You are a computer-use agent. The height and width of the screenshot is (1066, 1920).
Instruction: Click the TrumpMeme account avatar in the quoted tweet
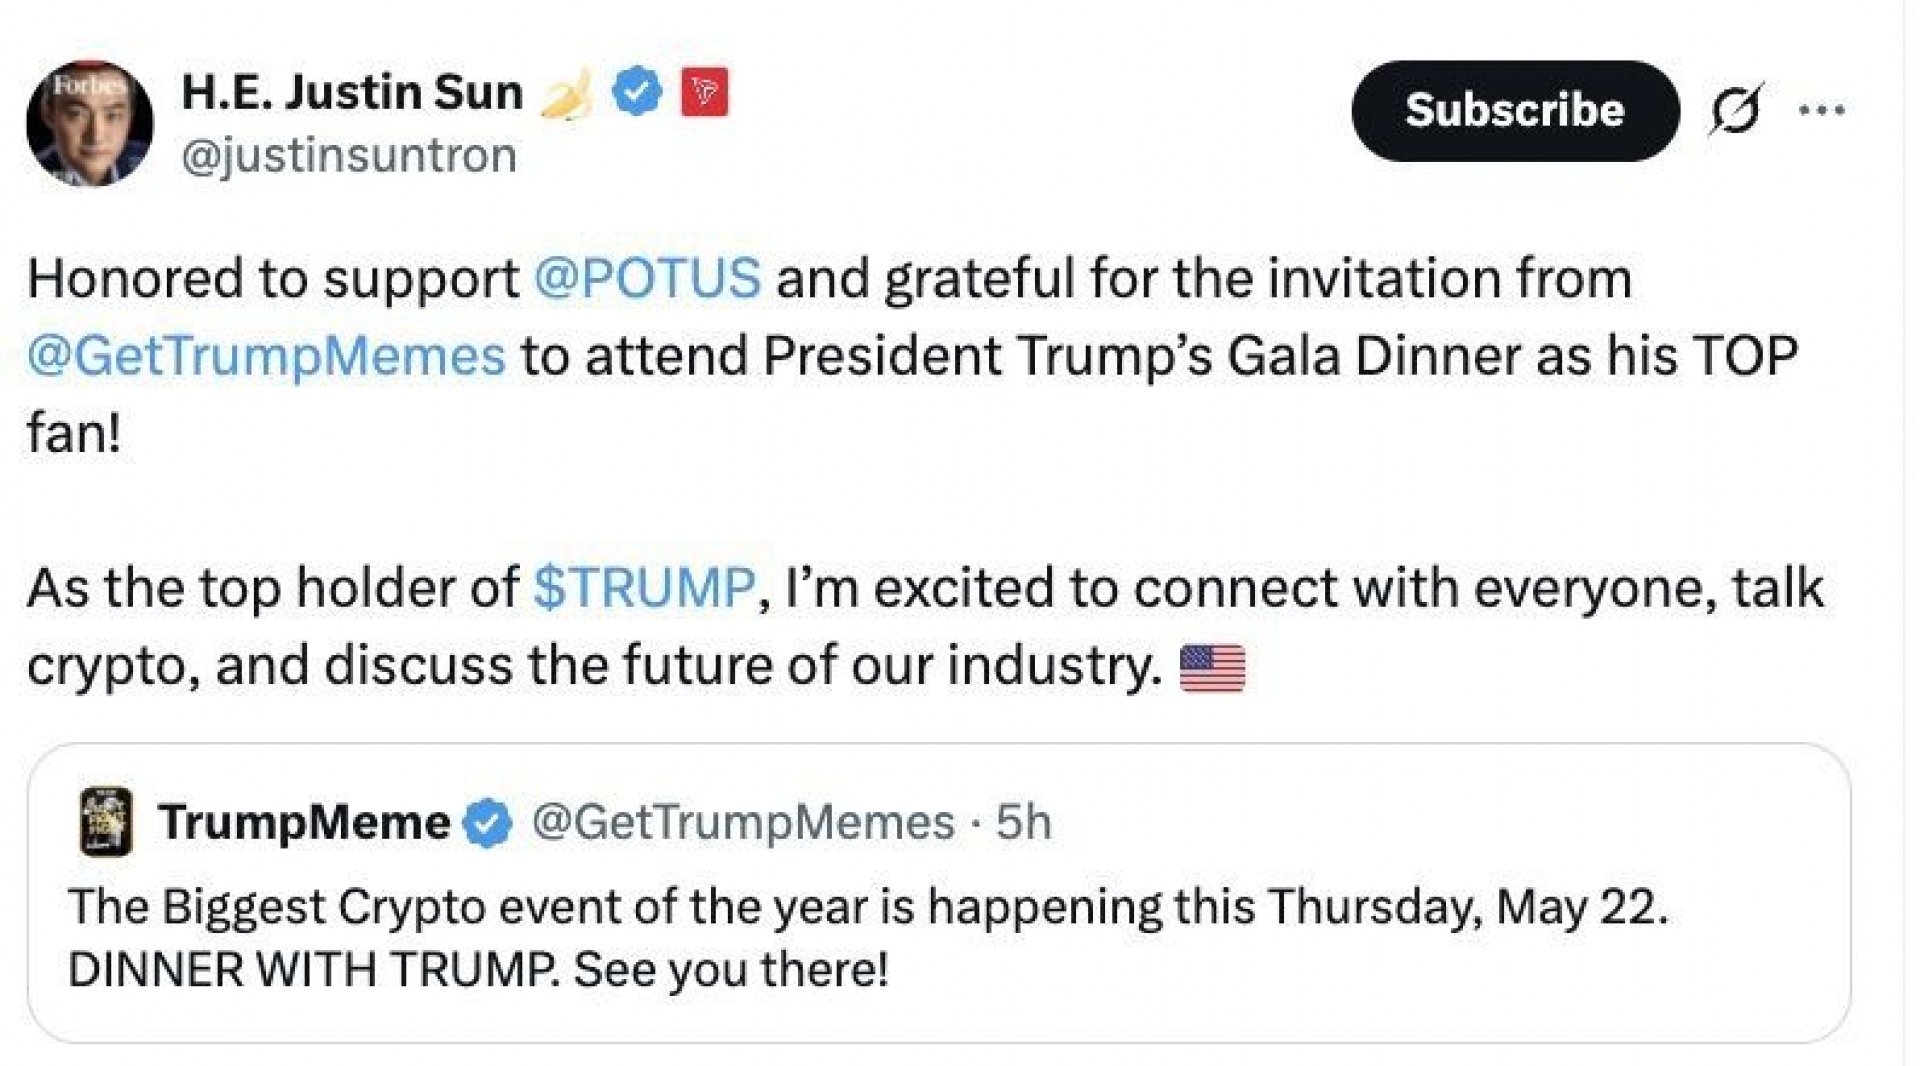(x=106, y=822)
